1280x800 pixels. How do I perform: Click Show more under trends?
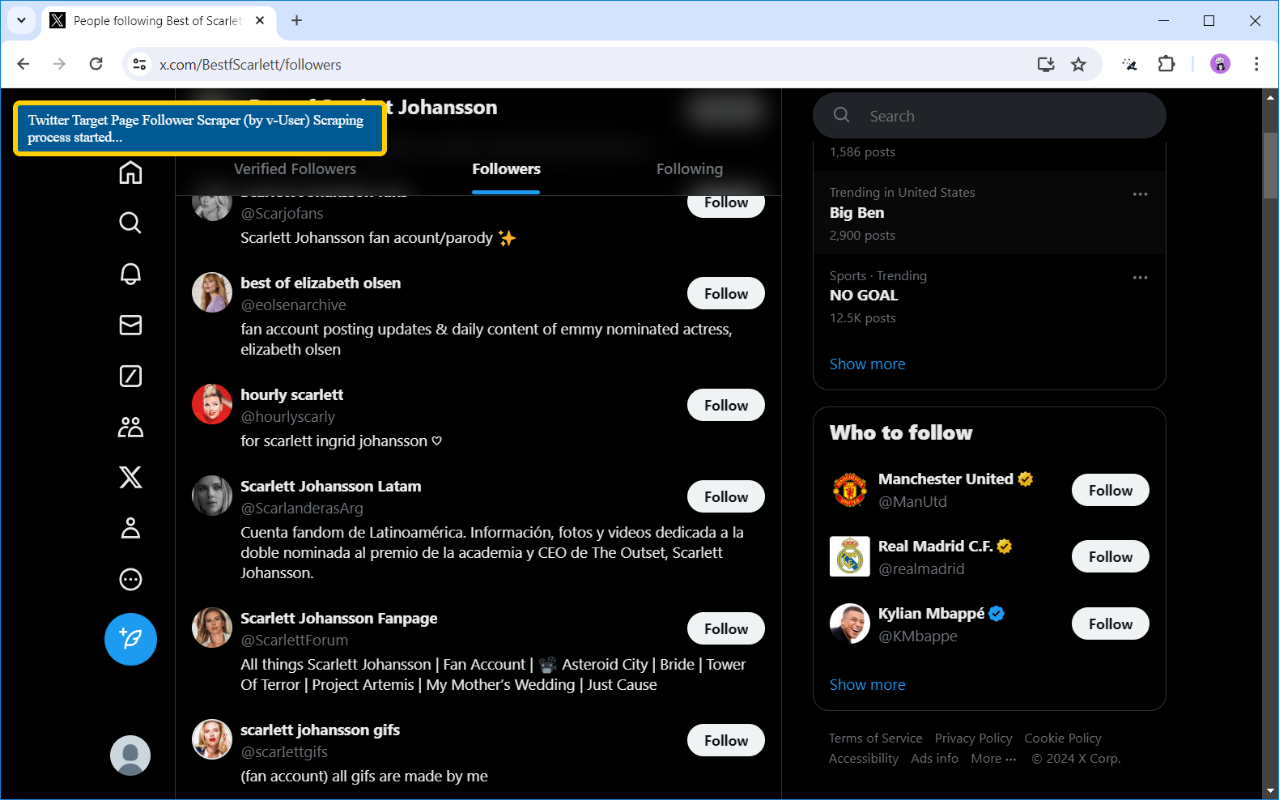point(867,364)
